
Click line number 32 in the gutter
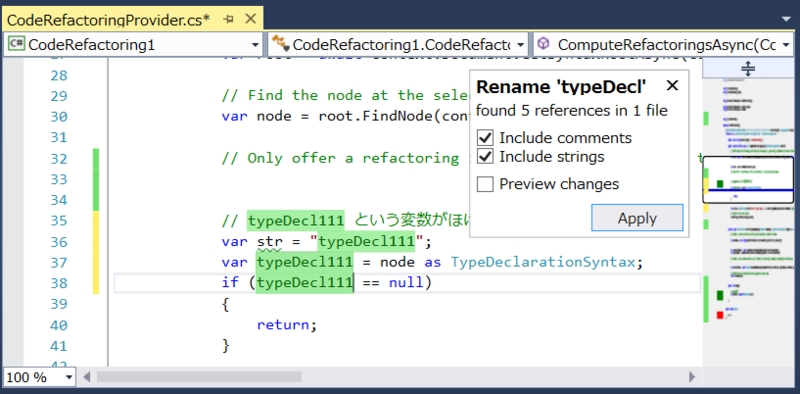(x=59, y=159)
